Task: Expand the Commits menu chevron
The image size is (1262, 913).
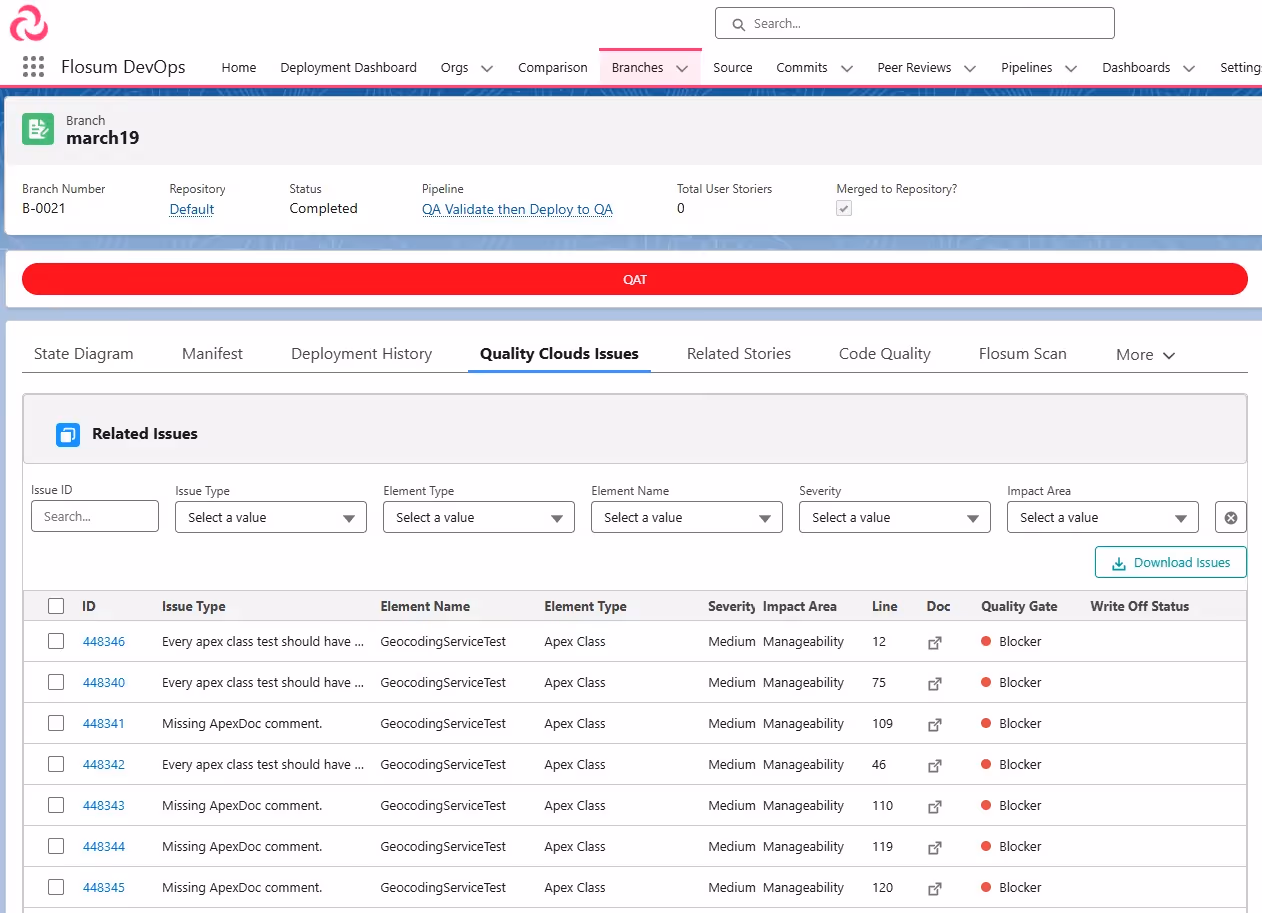Action: pyautogui.click(x=847, y=68)
